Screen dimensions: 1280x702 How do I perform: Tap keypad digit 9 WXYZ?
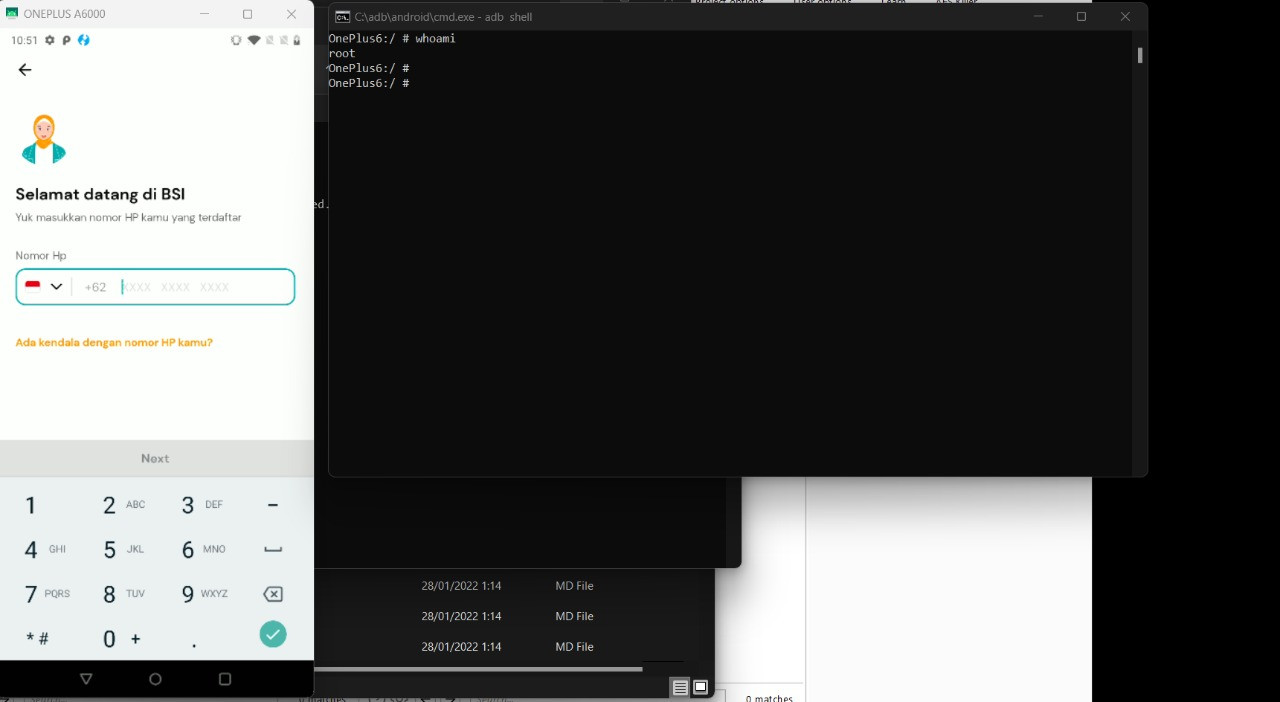(x=204, y=594)
